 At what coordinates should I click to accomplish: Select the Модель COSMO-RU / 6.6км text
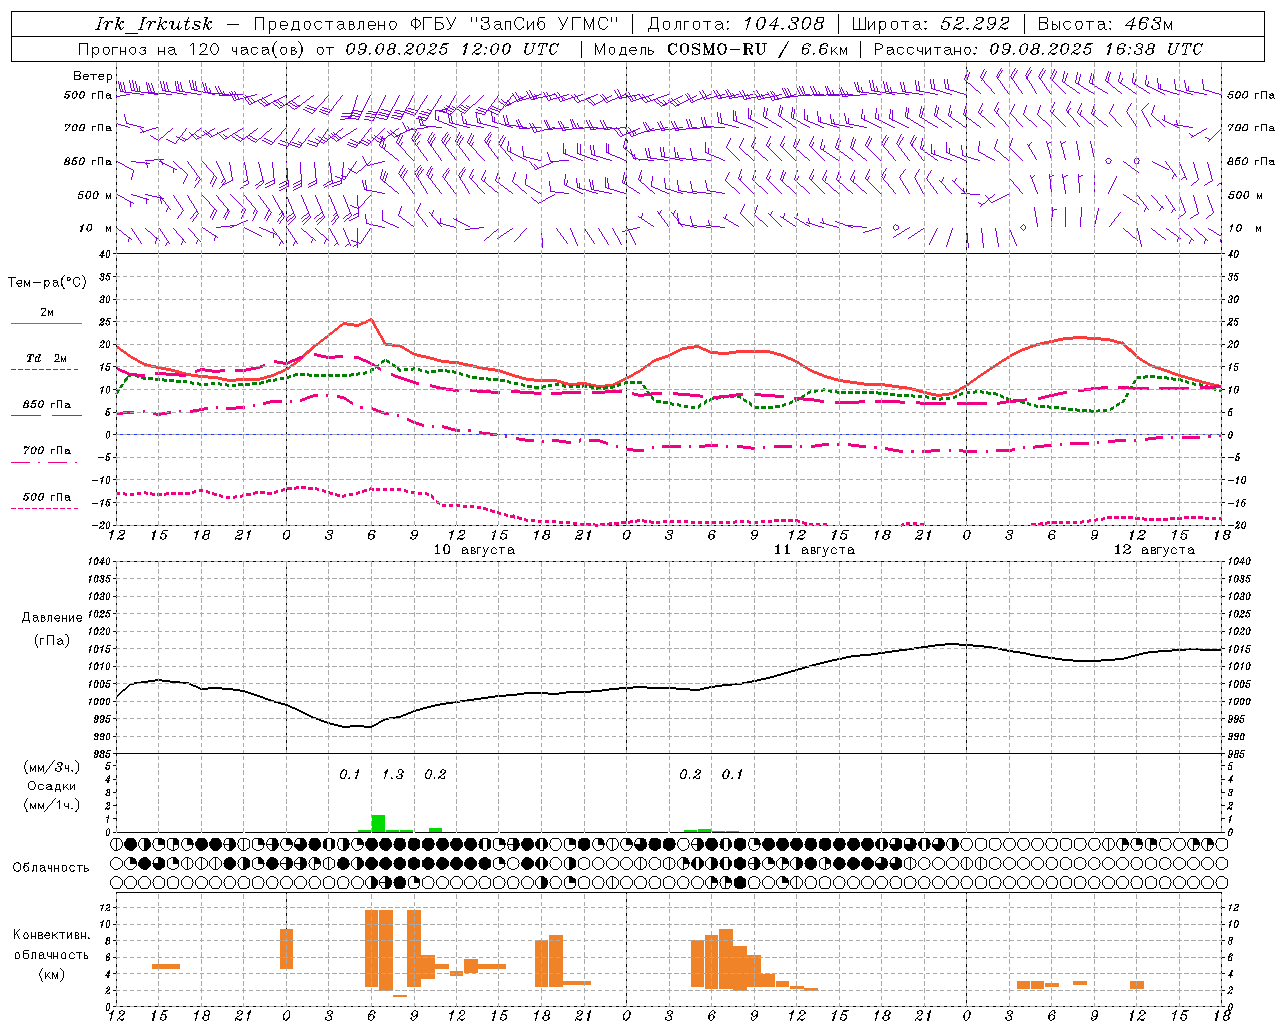coord(721,49)
